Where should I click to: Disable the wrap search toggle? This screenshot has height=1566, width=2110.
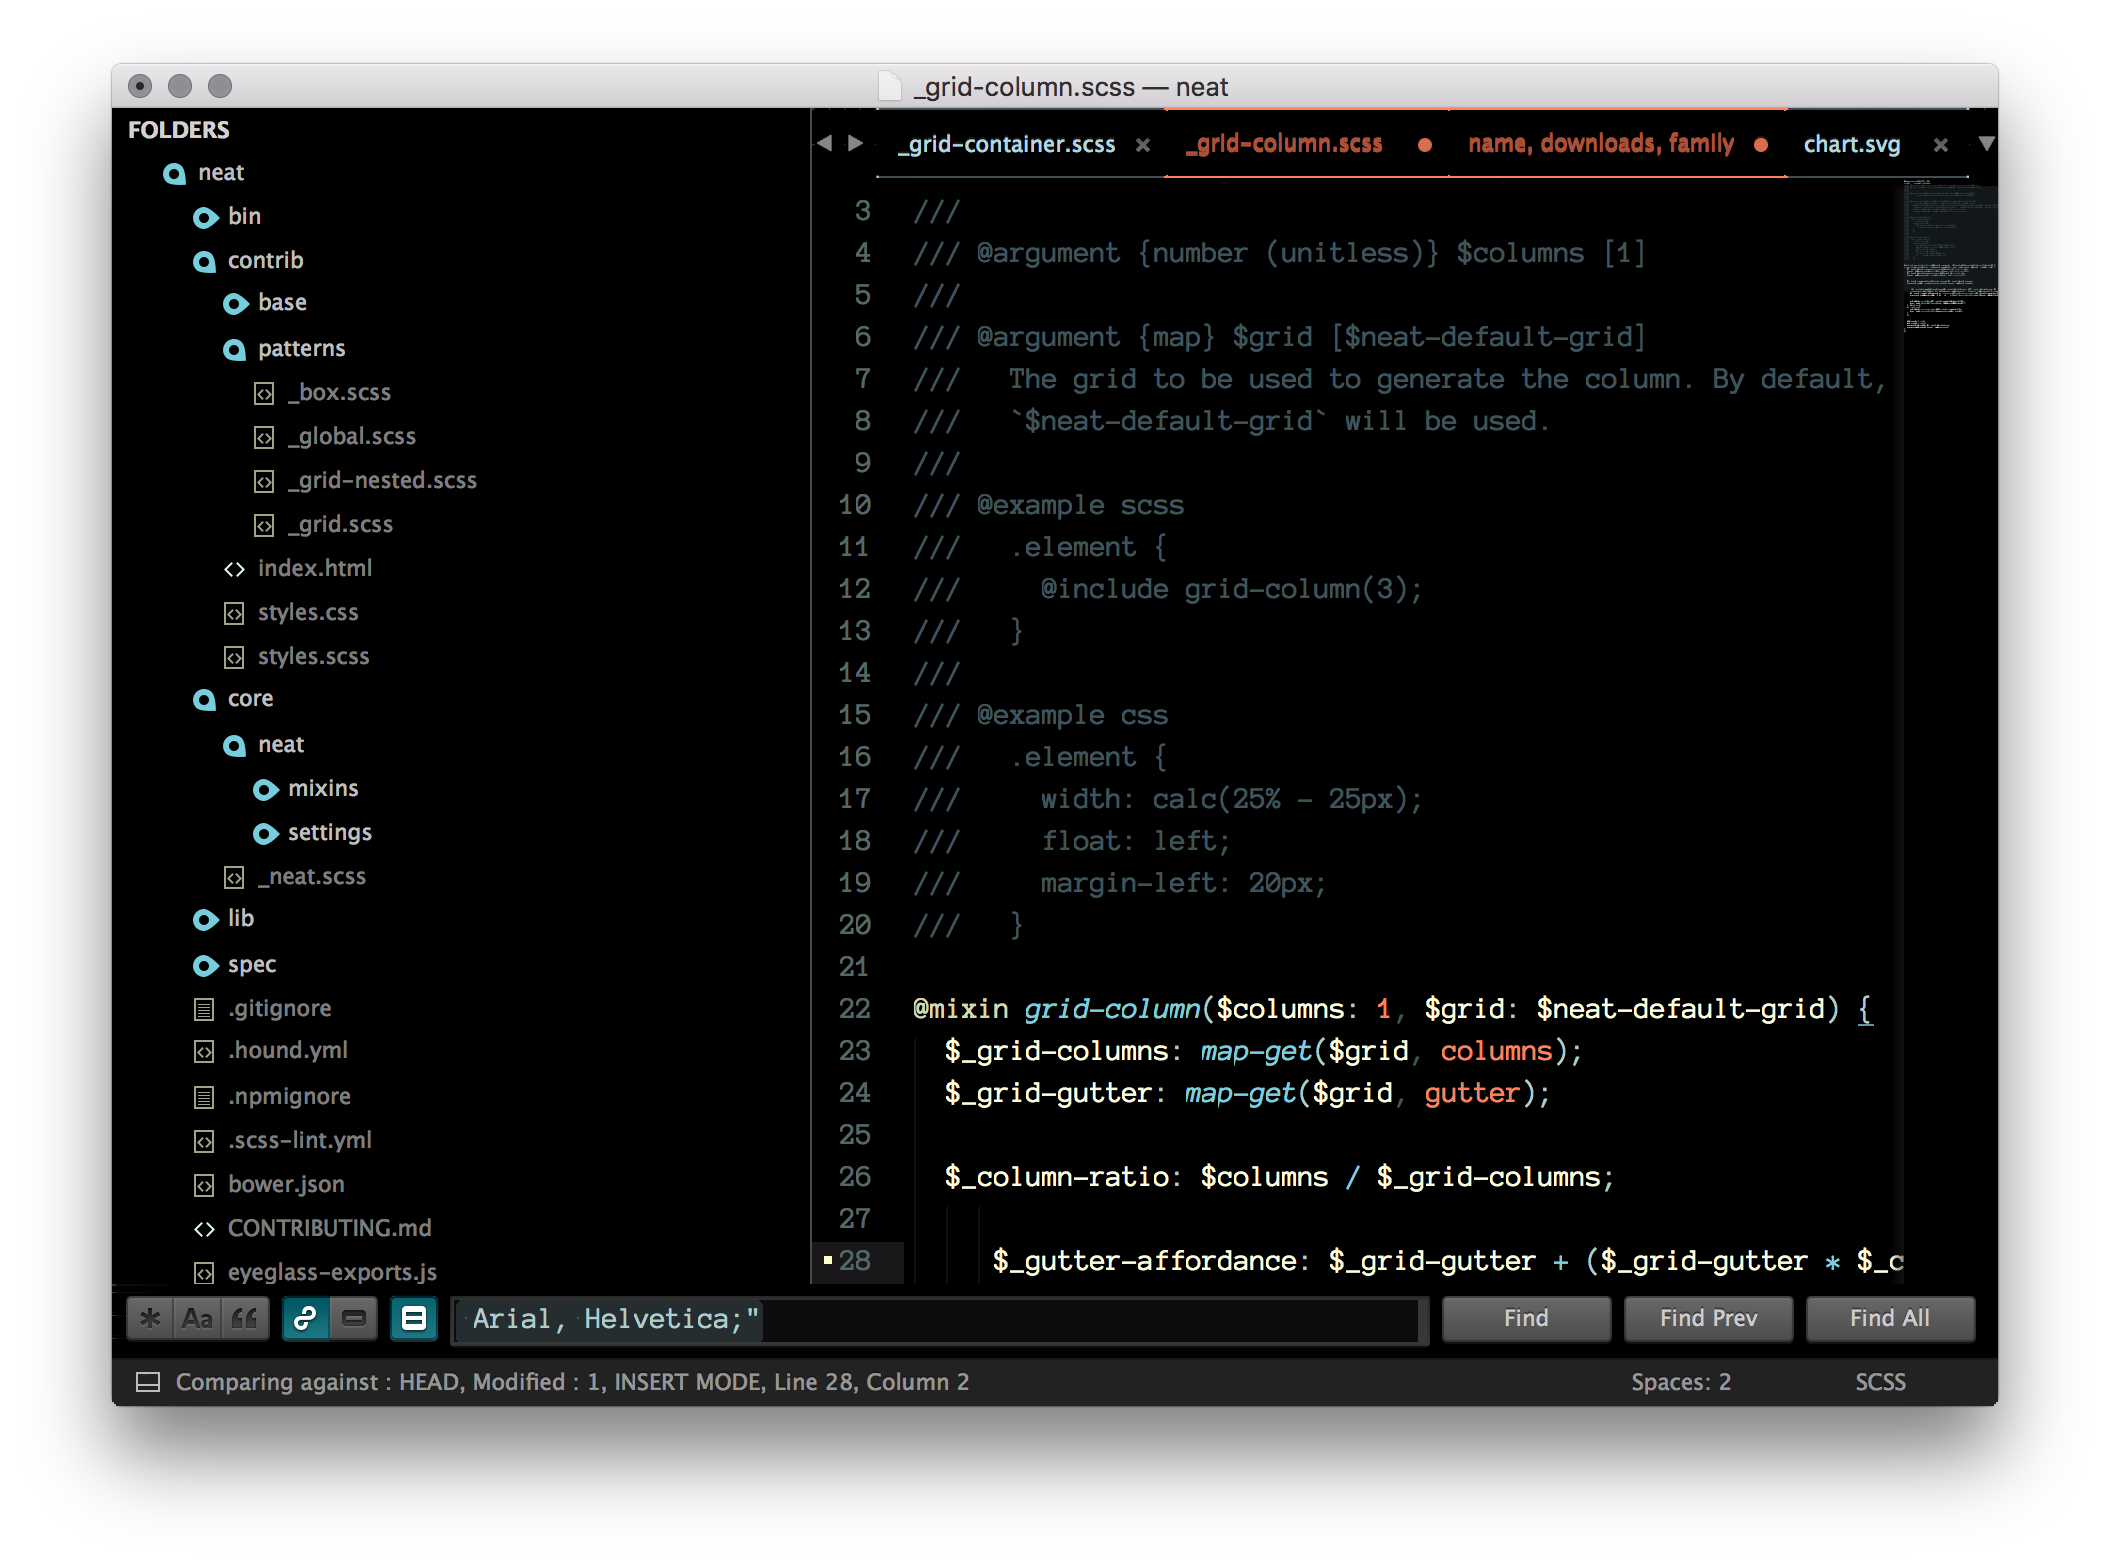[307, 1318]
